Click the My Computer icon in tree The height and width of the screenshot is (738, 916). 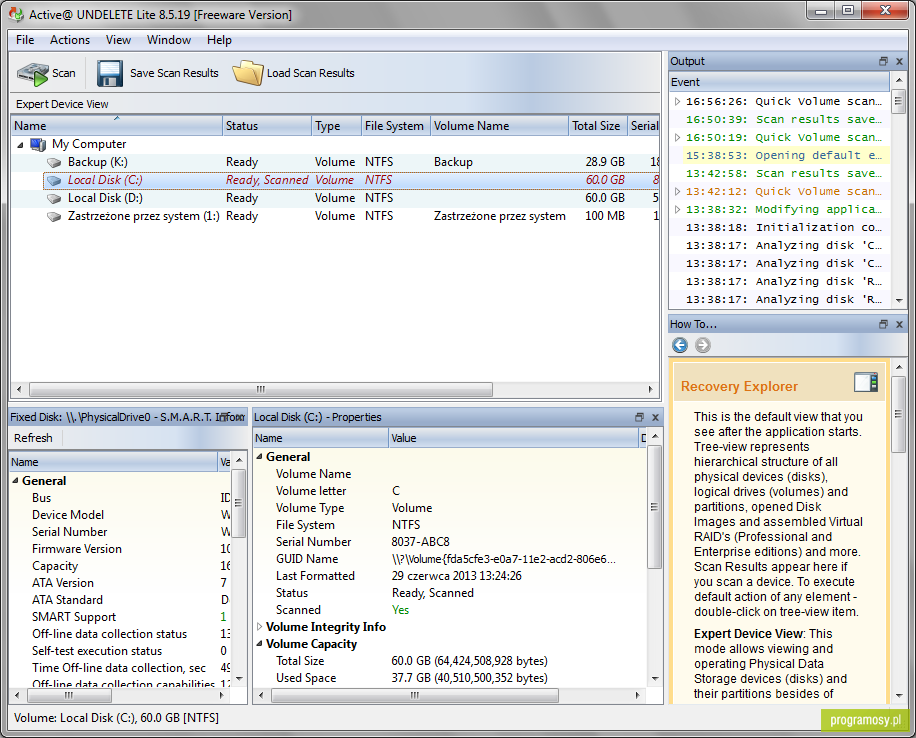click(x=38, y=144)
